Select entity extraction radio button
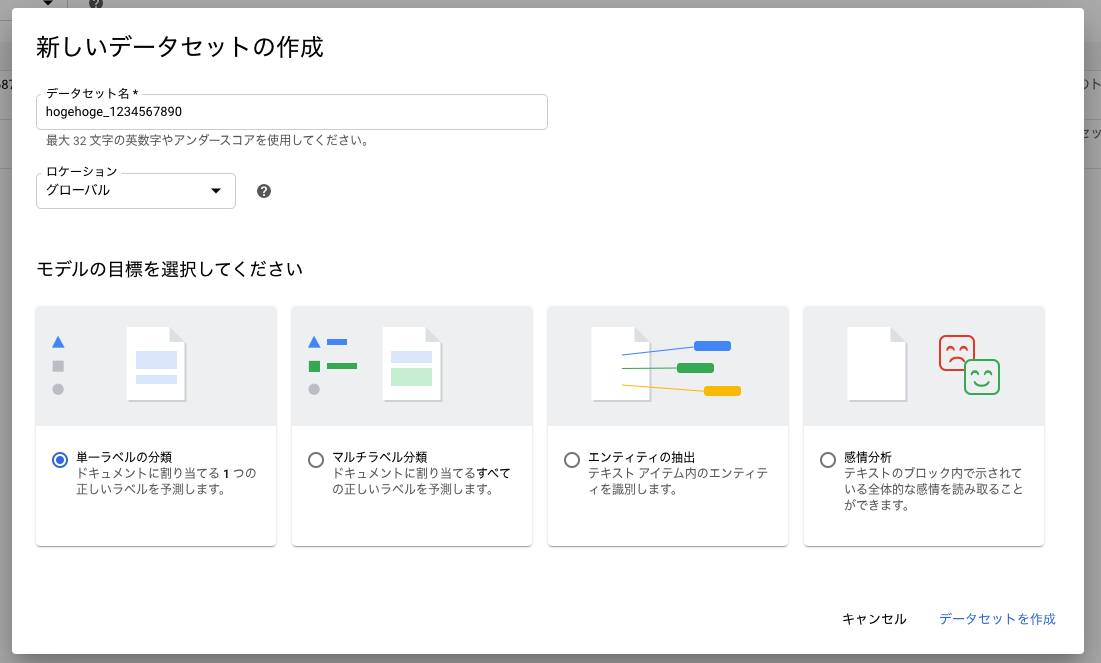 572,460
